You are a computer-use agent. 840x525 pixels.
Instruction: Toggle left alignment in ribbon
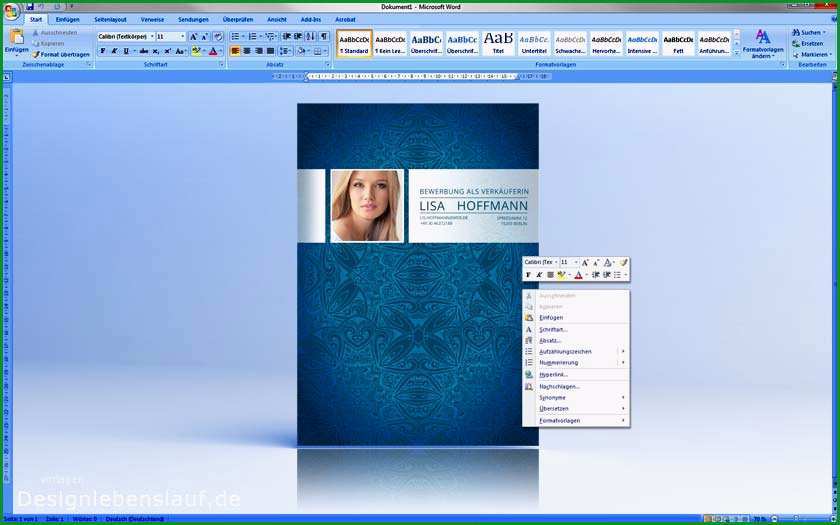coord(235,51)
